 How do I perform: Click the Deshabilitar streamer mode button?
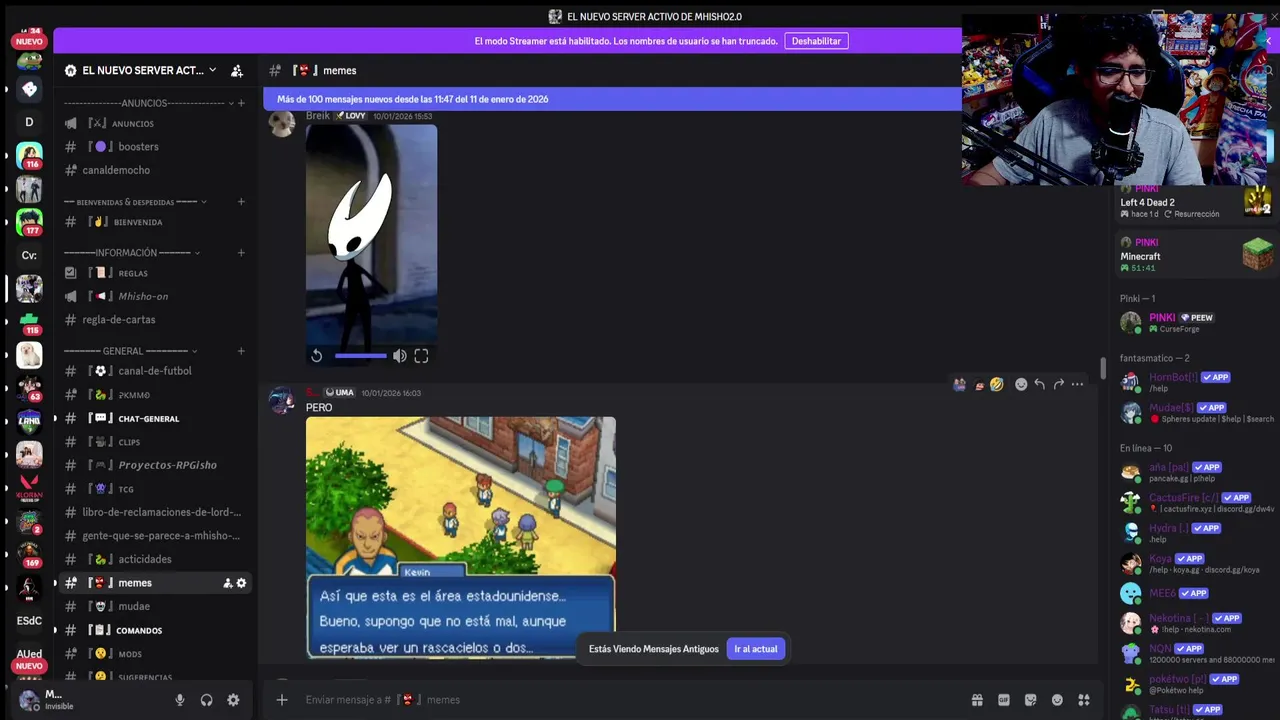[x=816, y=41]
